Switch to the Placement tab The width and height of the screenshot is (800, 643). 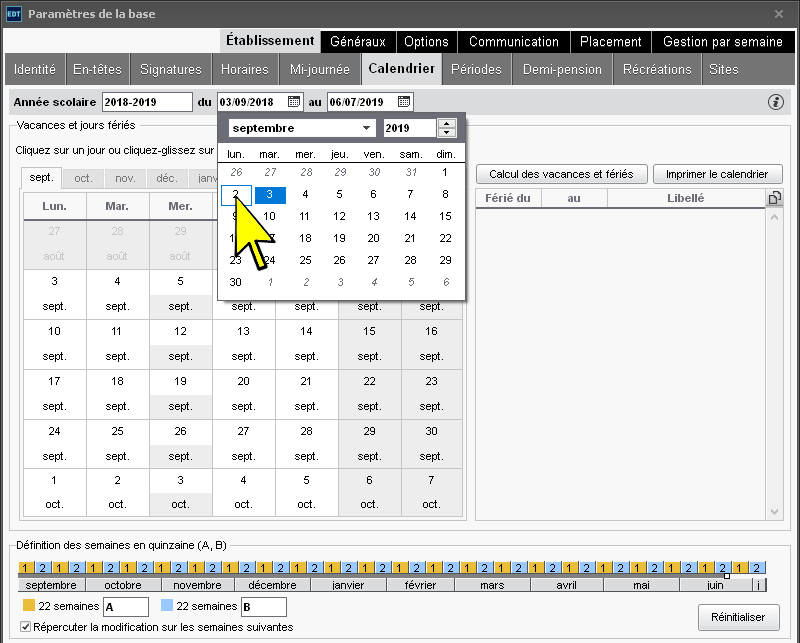(x=611, y=41)
